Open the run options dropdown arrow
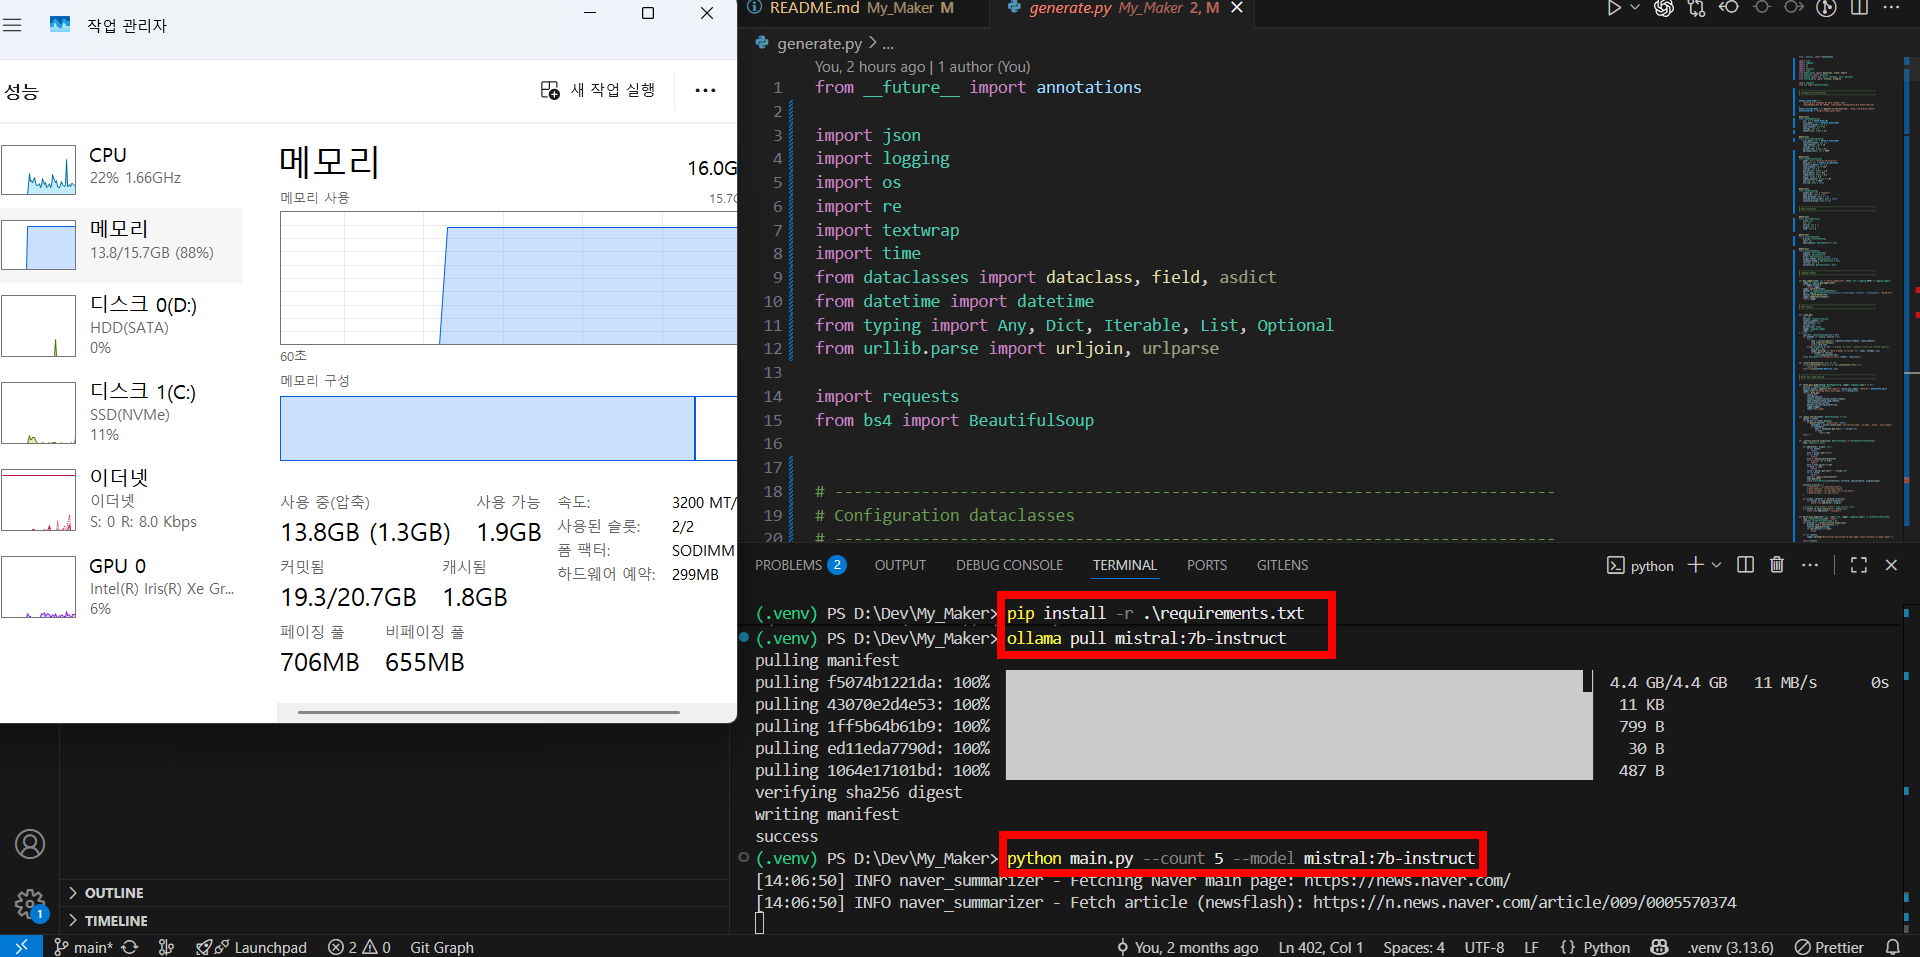The width and height of the screenshot is (1920, 957). pyautogui.click(x=1635, y=8)
